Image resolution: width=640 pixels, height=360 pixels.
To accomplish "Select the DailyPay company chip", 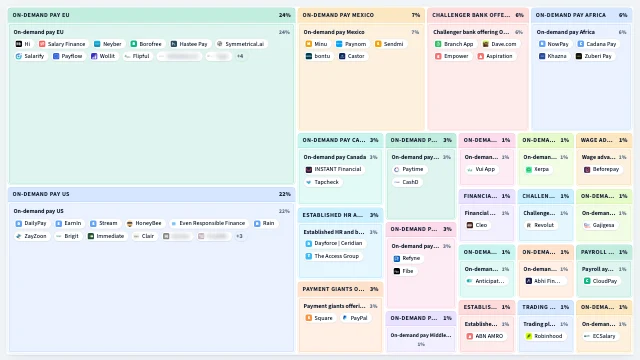I will tap(31, 223).
